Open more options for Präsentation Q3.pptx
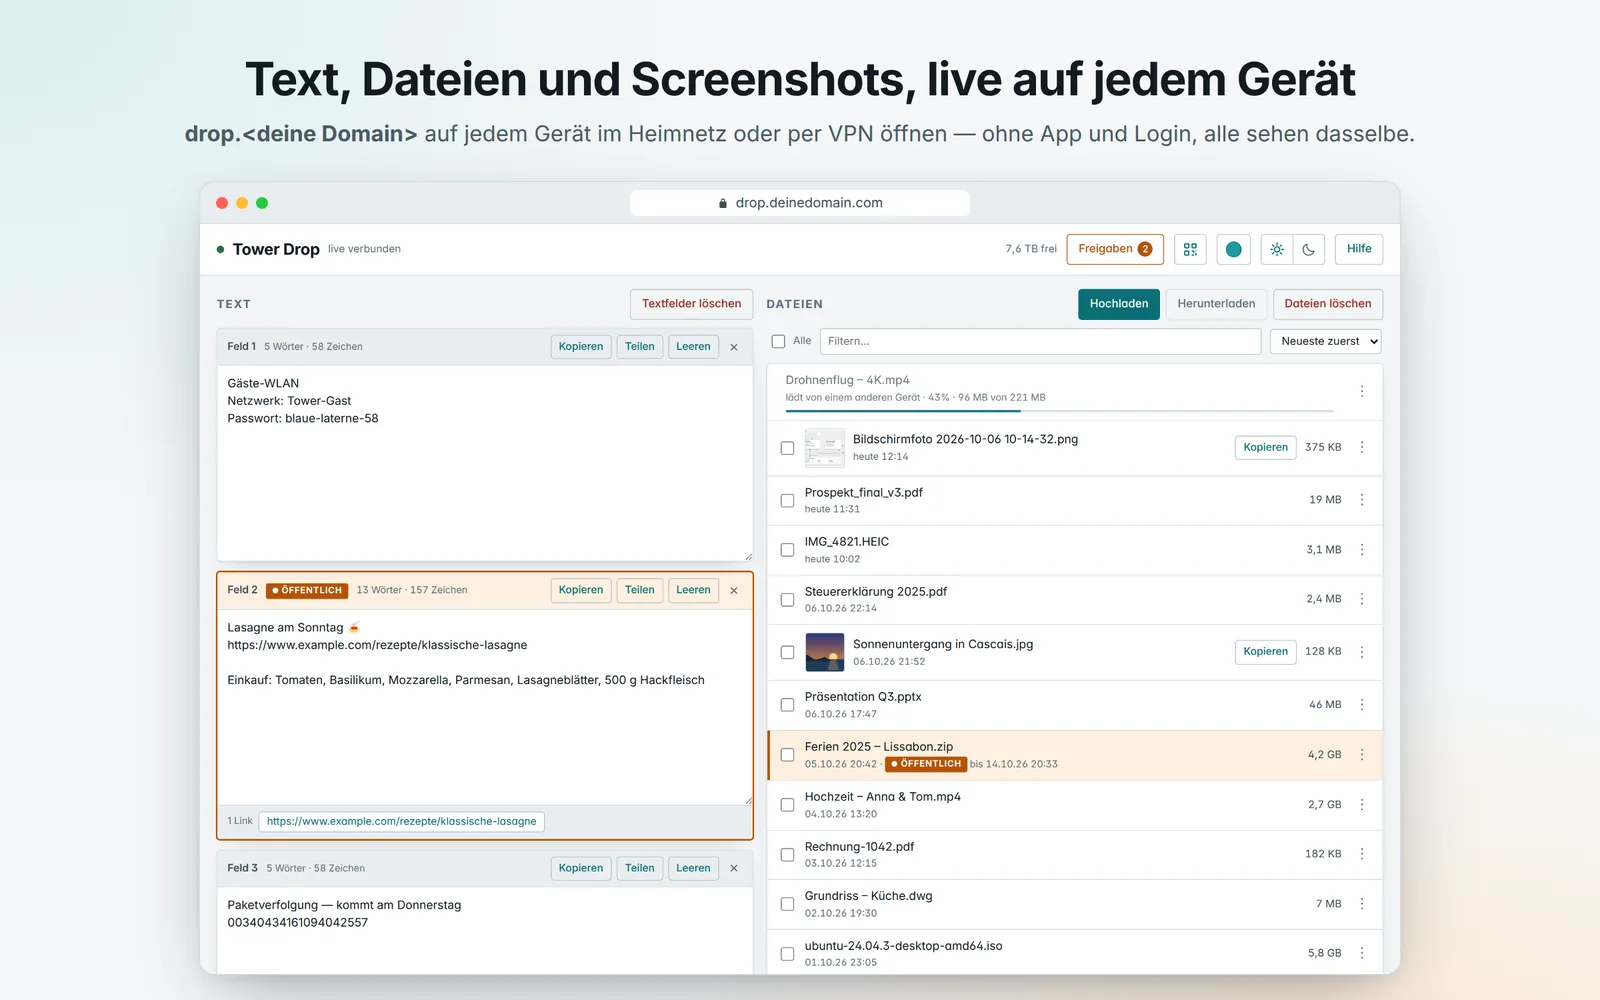Screen dimensions: 1600x1000 pyautogui.click(x=1362, y=705)
